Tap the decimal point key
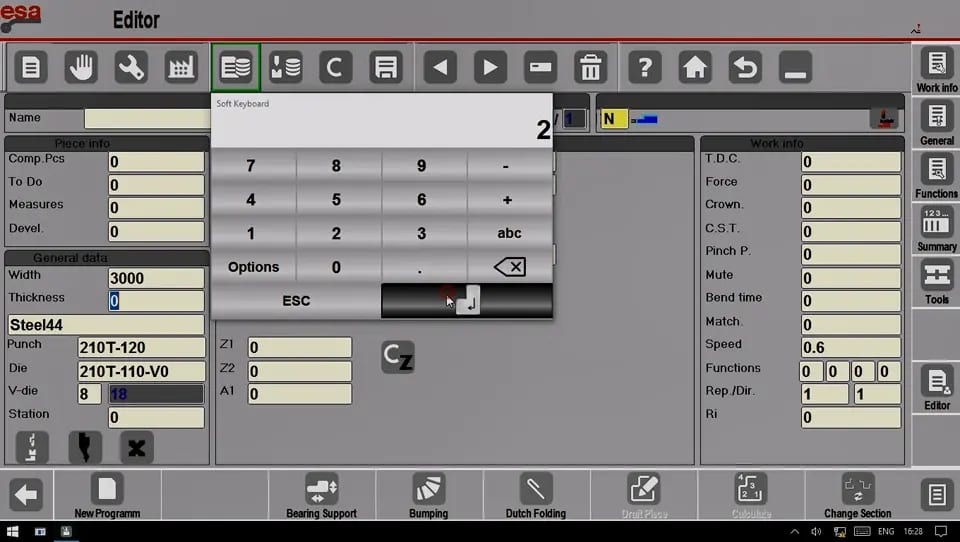The height and width of the screenshot is (542, 960). 421,267
